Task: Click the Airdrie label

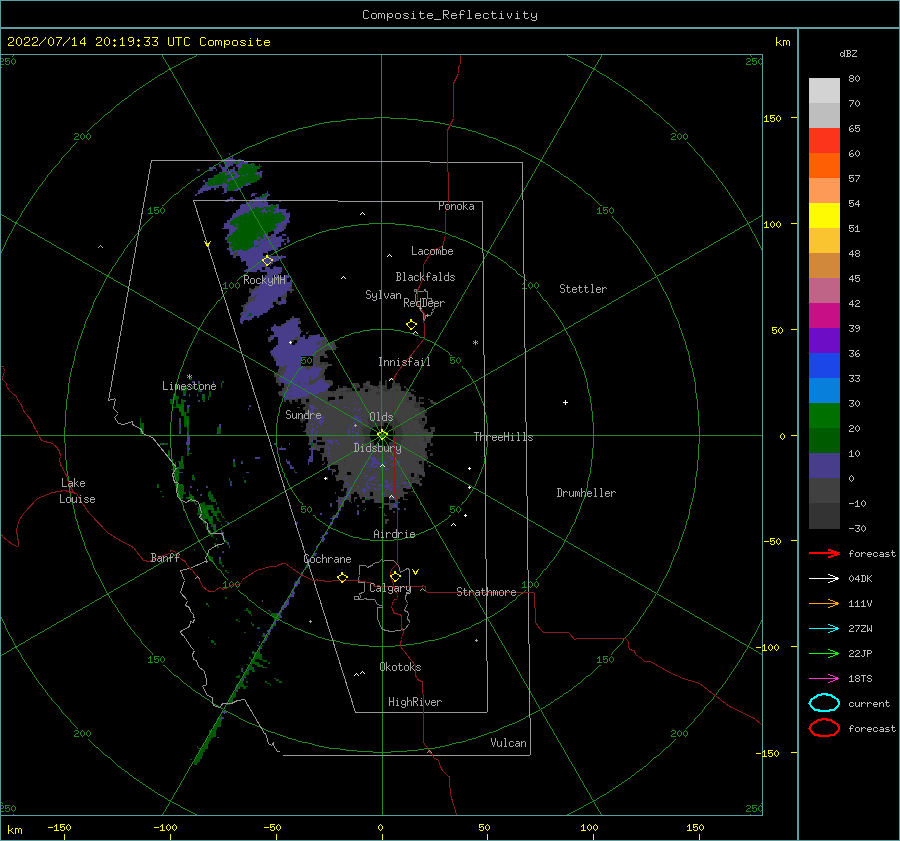Action: pos(394,534)
